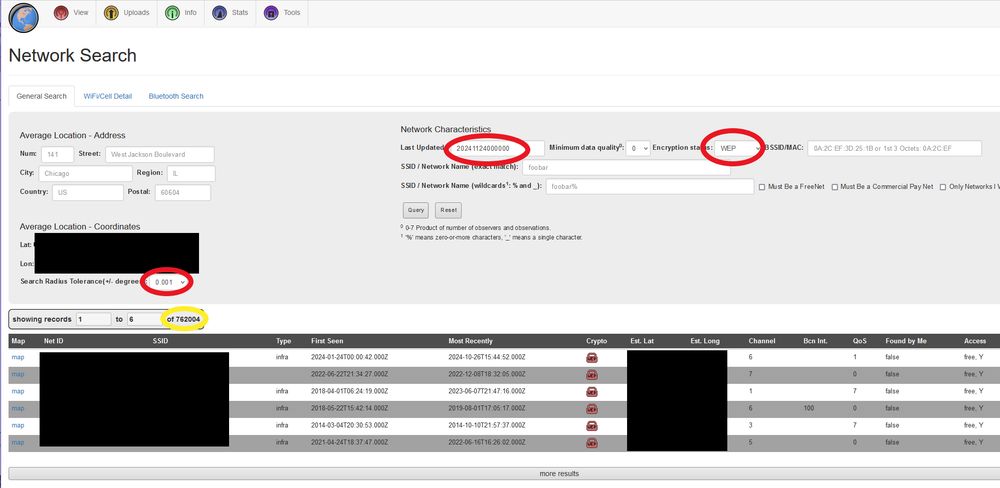1000x488 pixels.
Task: Open map link for 2021-04-24 row
Action: (x=18, y=442)
